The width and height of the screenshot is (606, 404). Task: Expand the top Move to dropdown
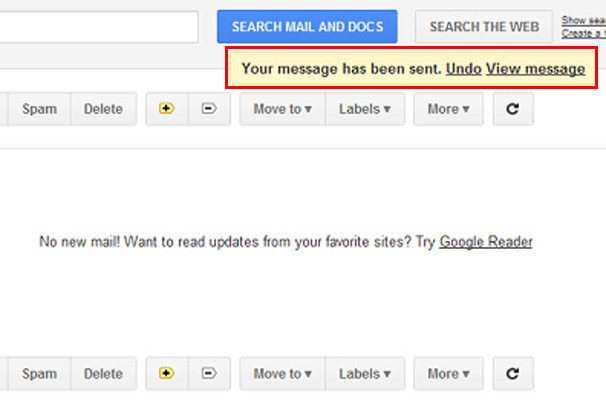(x=282, y=109)
